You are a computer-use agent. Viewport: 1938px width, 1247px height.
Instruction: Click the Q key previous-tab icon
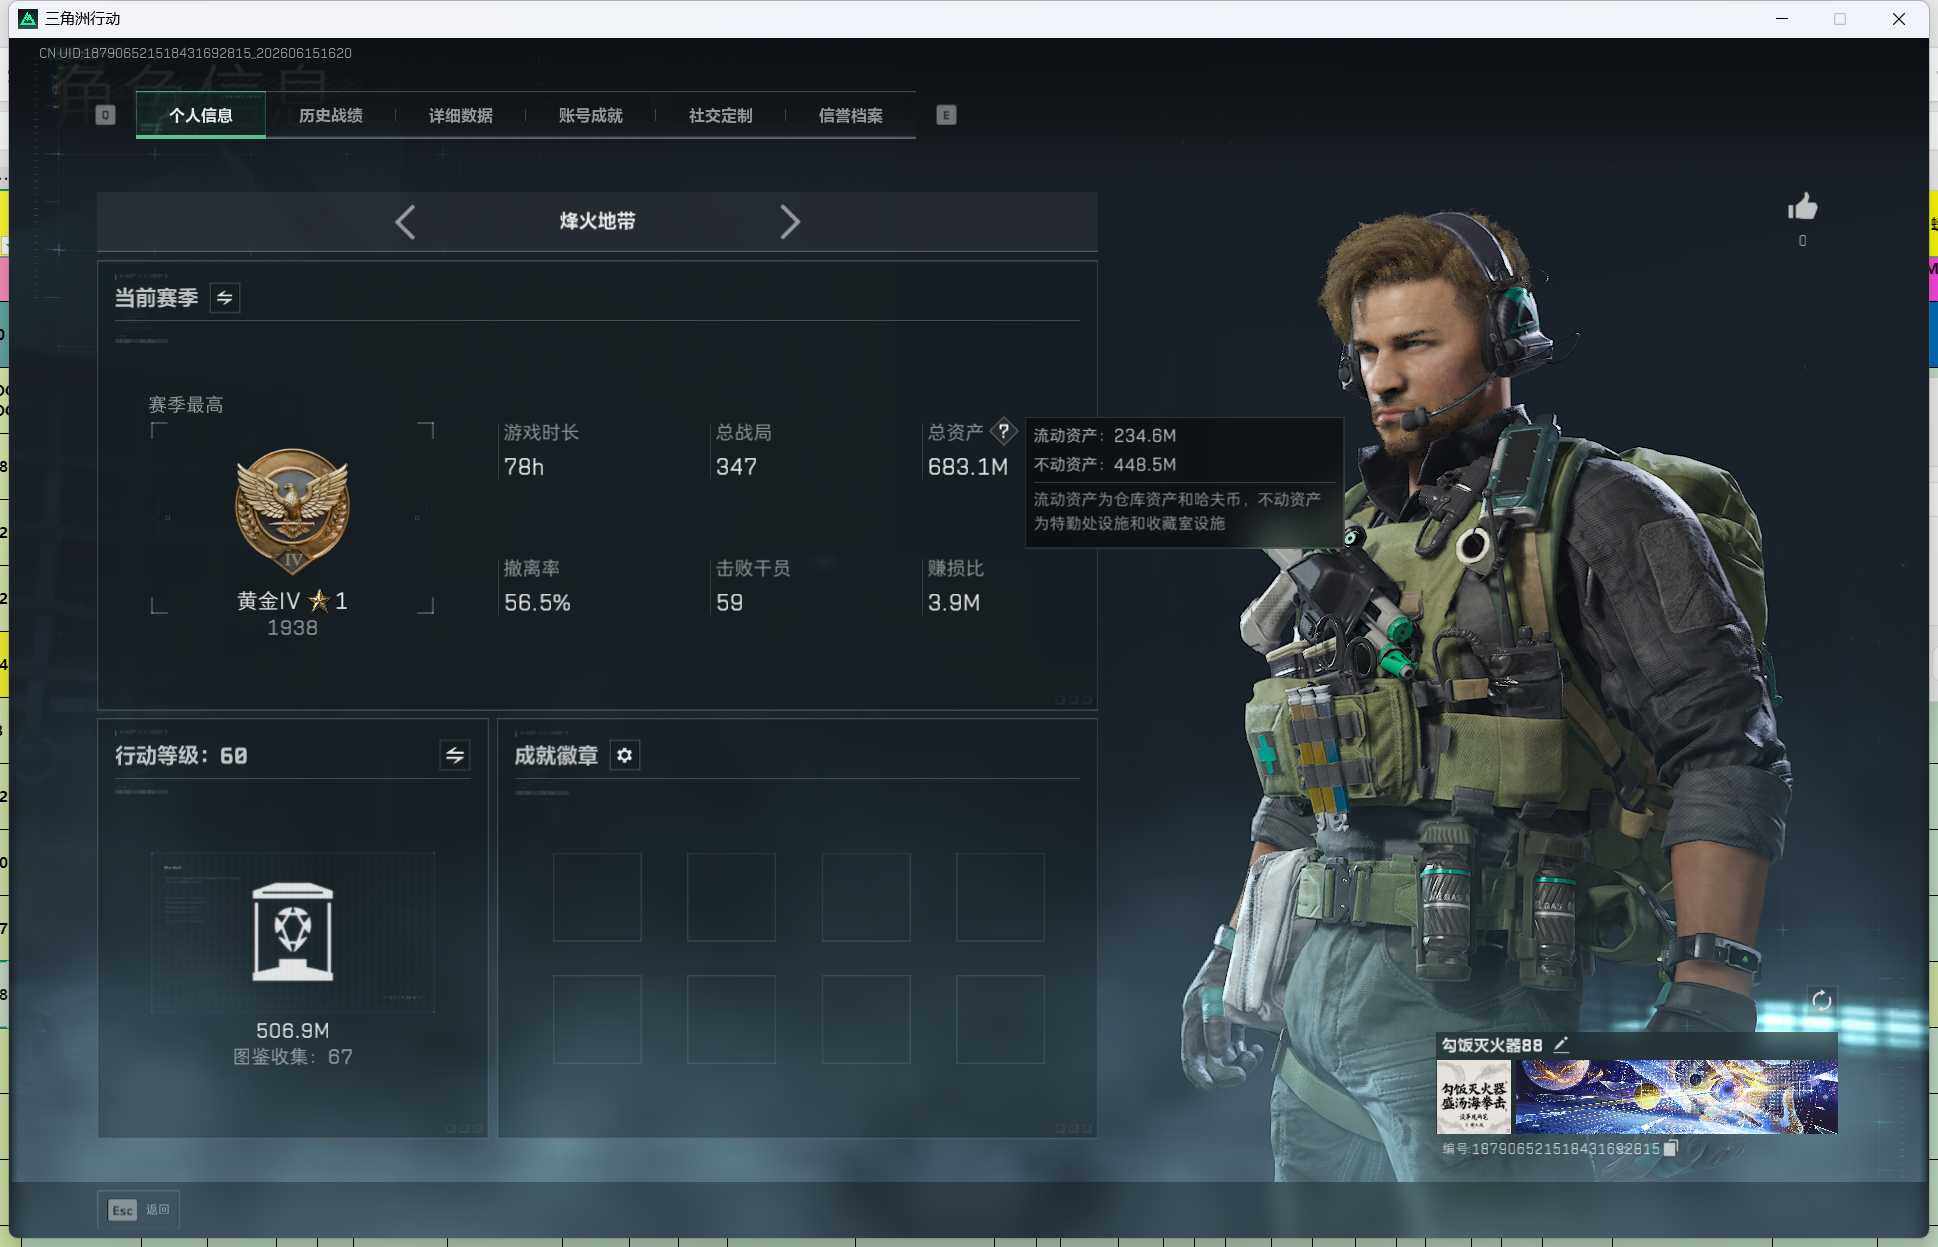tap(105, 115)
